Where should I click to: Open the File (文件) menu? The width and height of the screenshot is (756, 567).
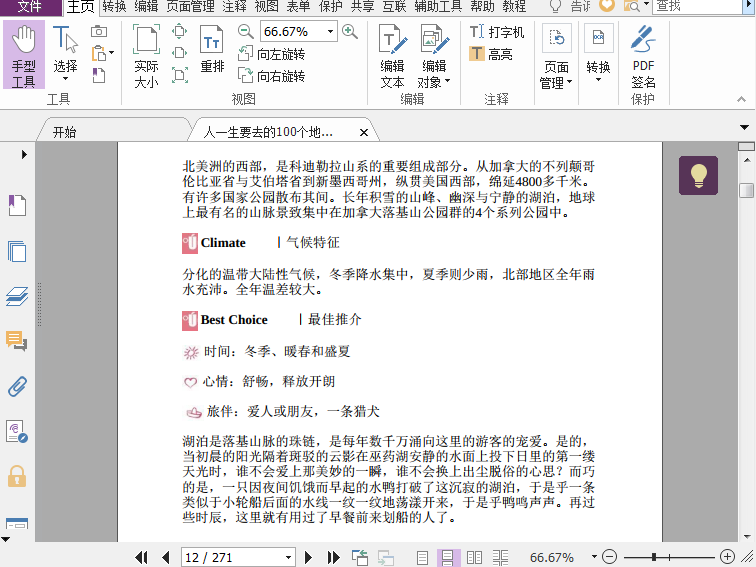pos(30,7)
